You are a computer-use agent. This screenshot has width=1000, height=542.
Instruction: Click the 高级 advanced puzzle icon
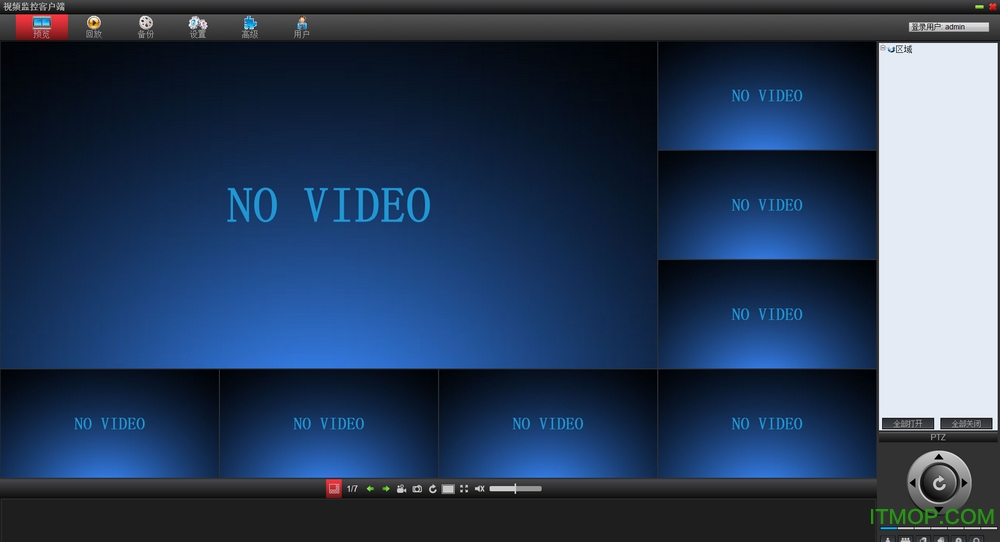coord(250,26)
